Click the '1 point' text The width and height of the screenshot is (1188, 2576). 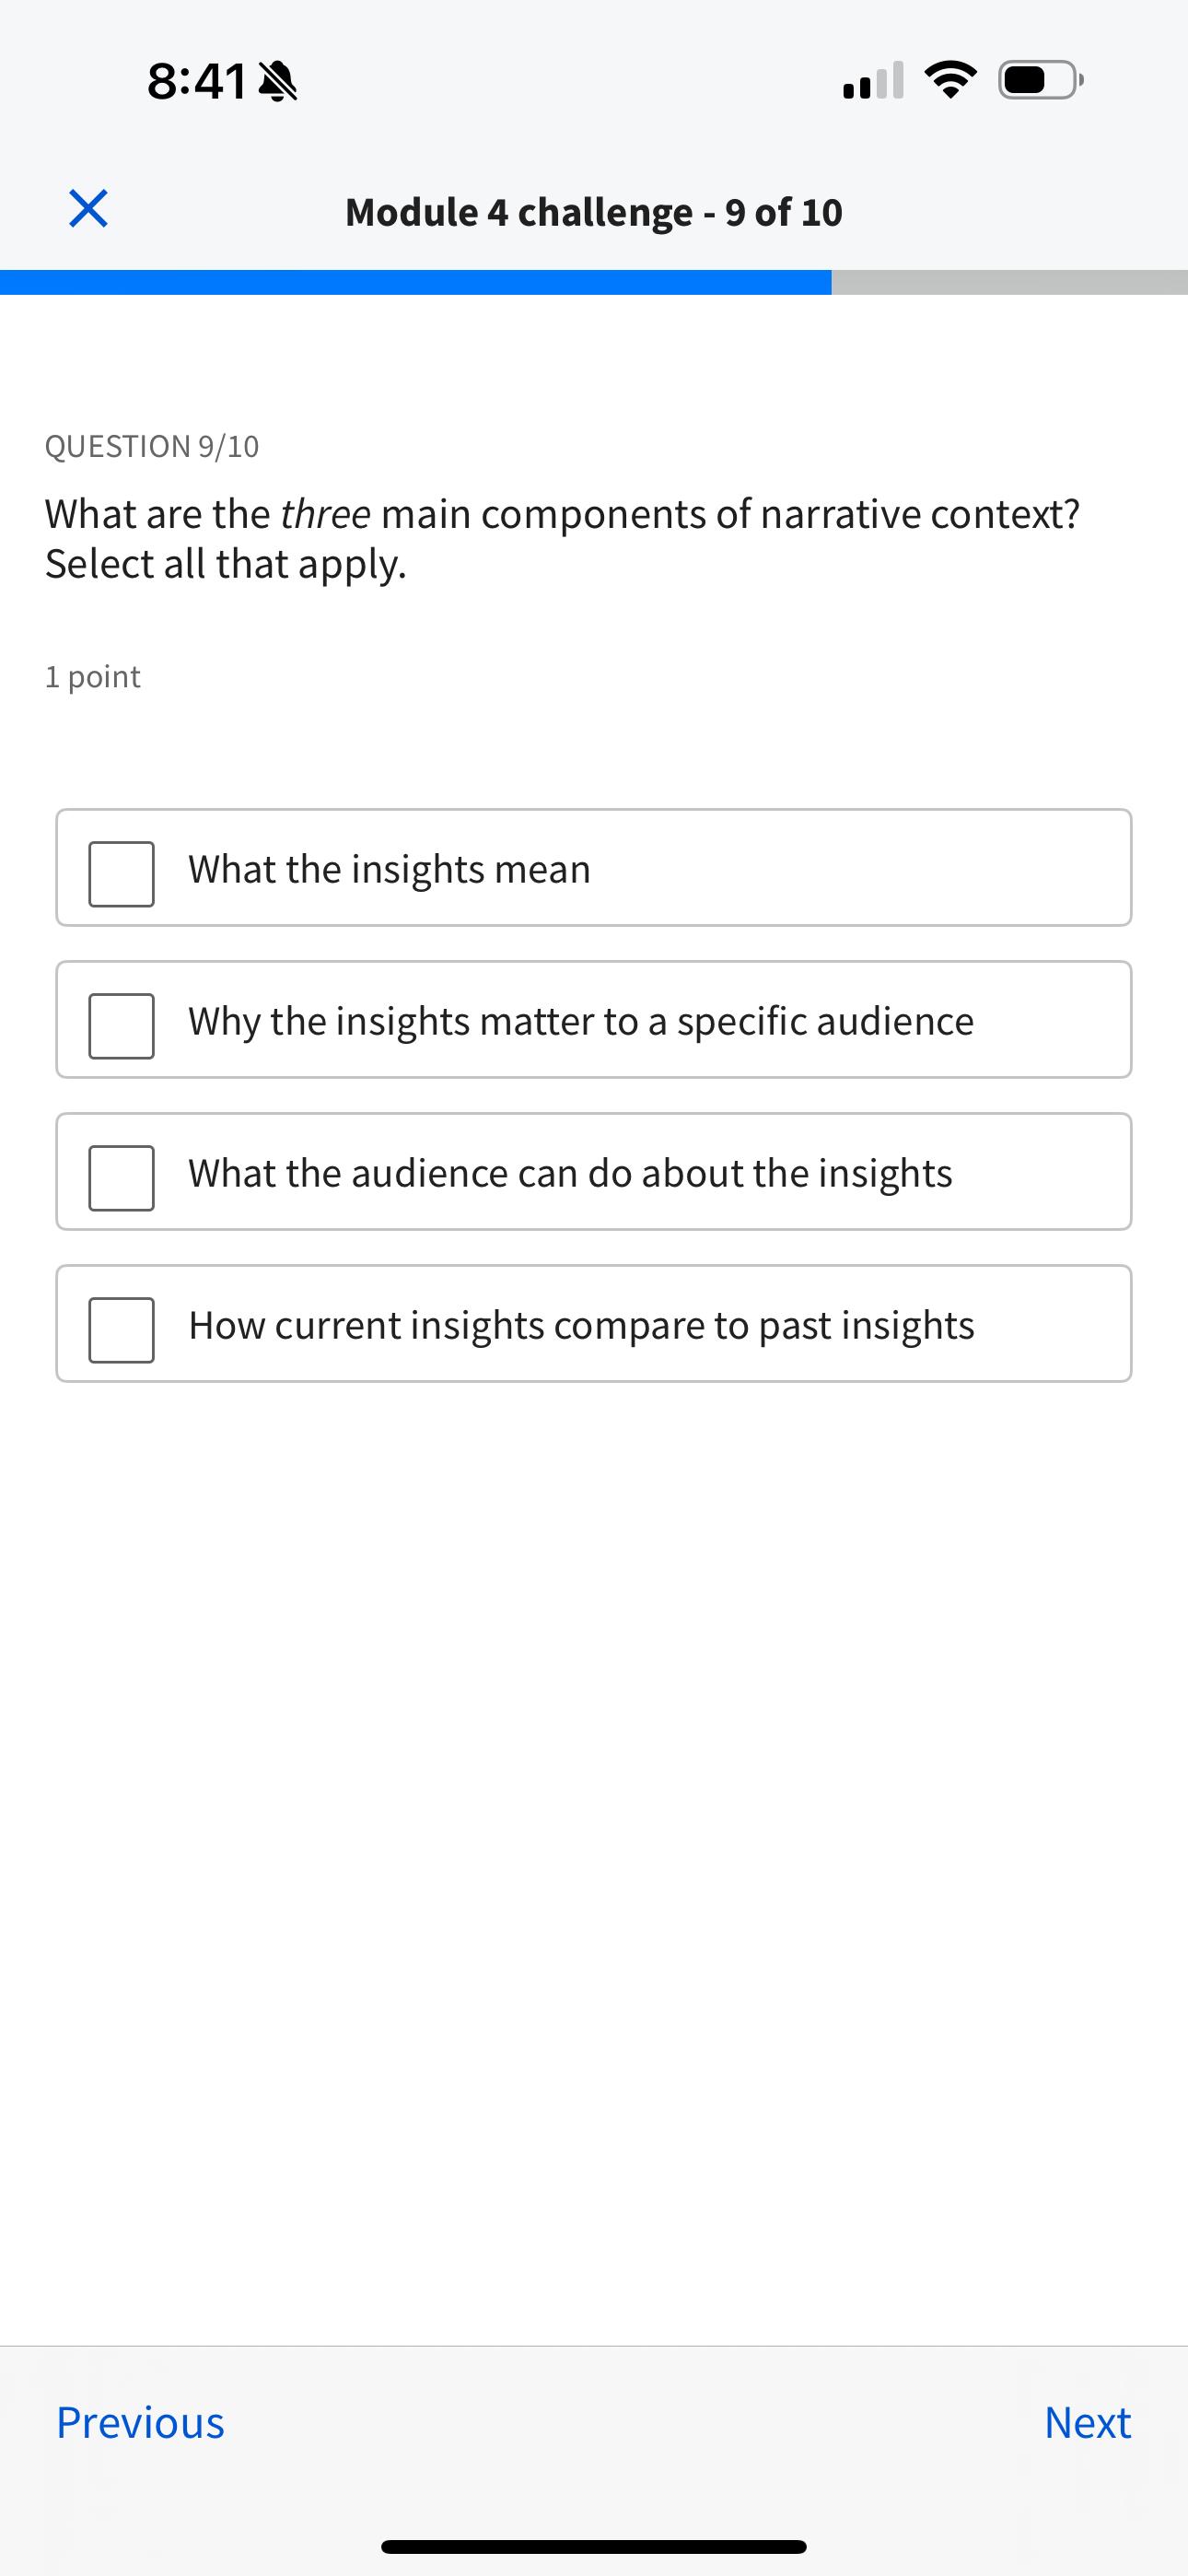[92, 676]
